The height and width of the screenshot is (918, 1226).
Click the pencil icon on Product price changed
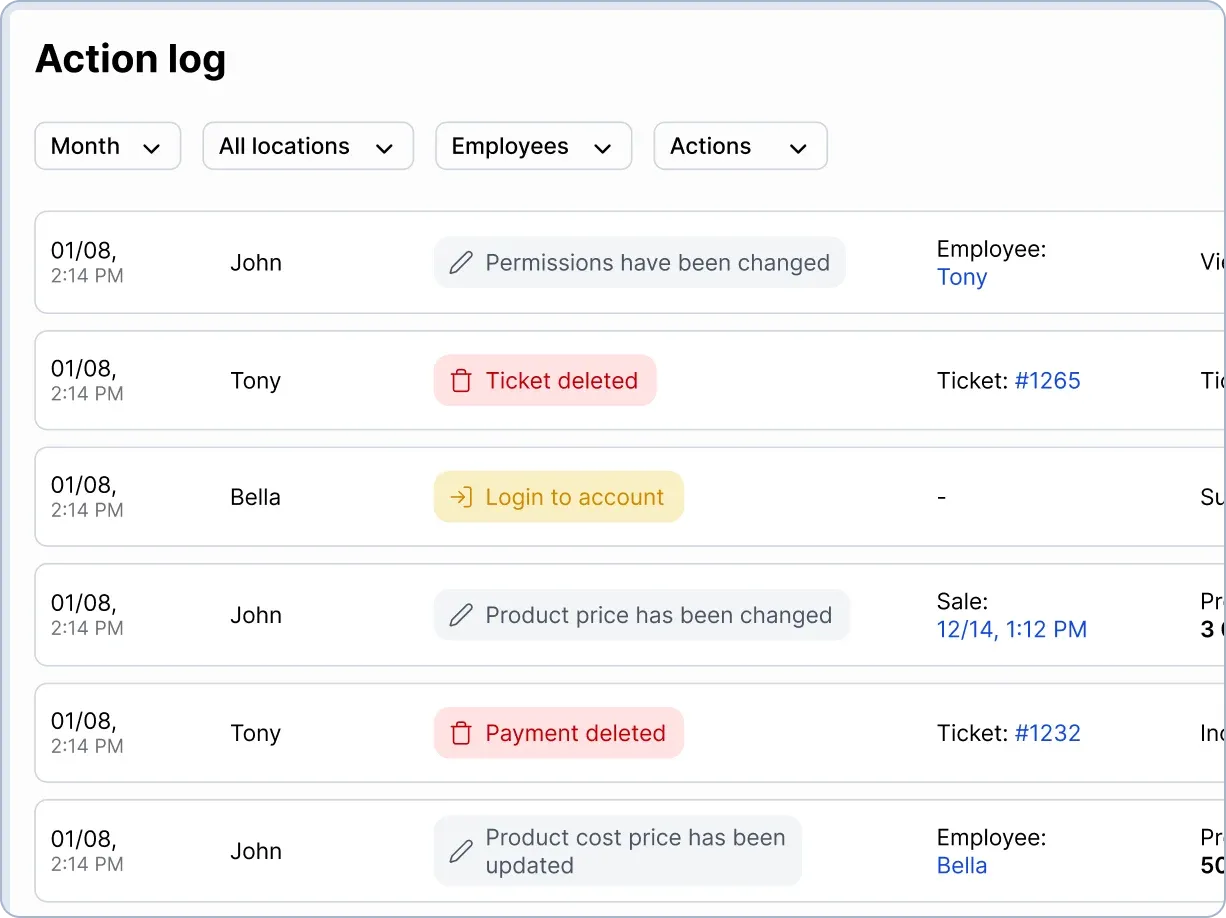tap(460, 615)
